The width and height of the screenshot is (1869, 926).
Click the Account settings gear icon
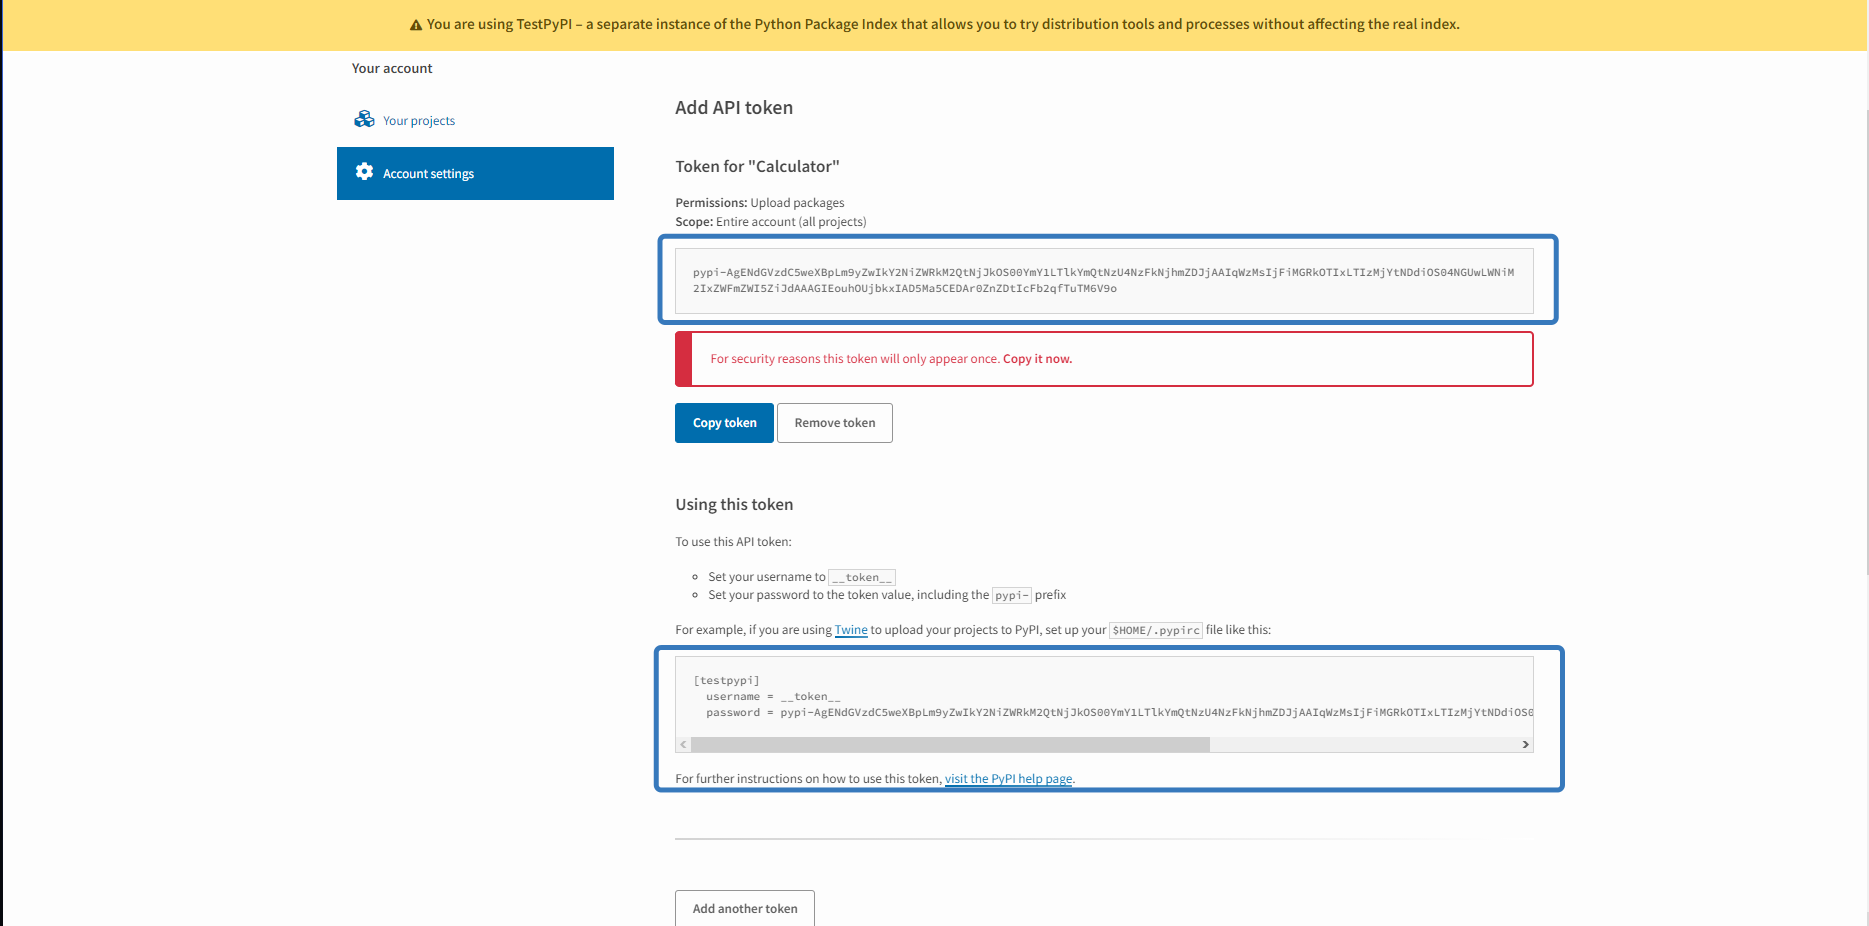coord(364,171)
